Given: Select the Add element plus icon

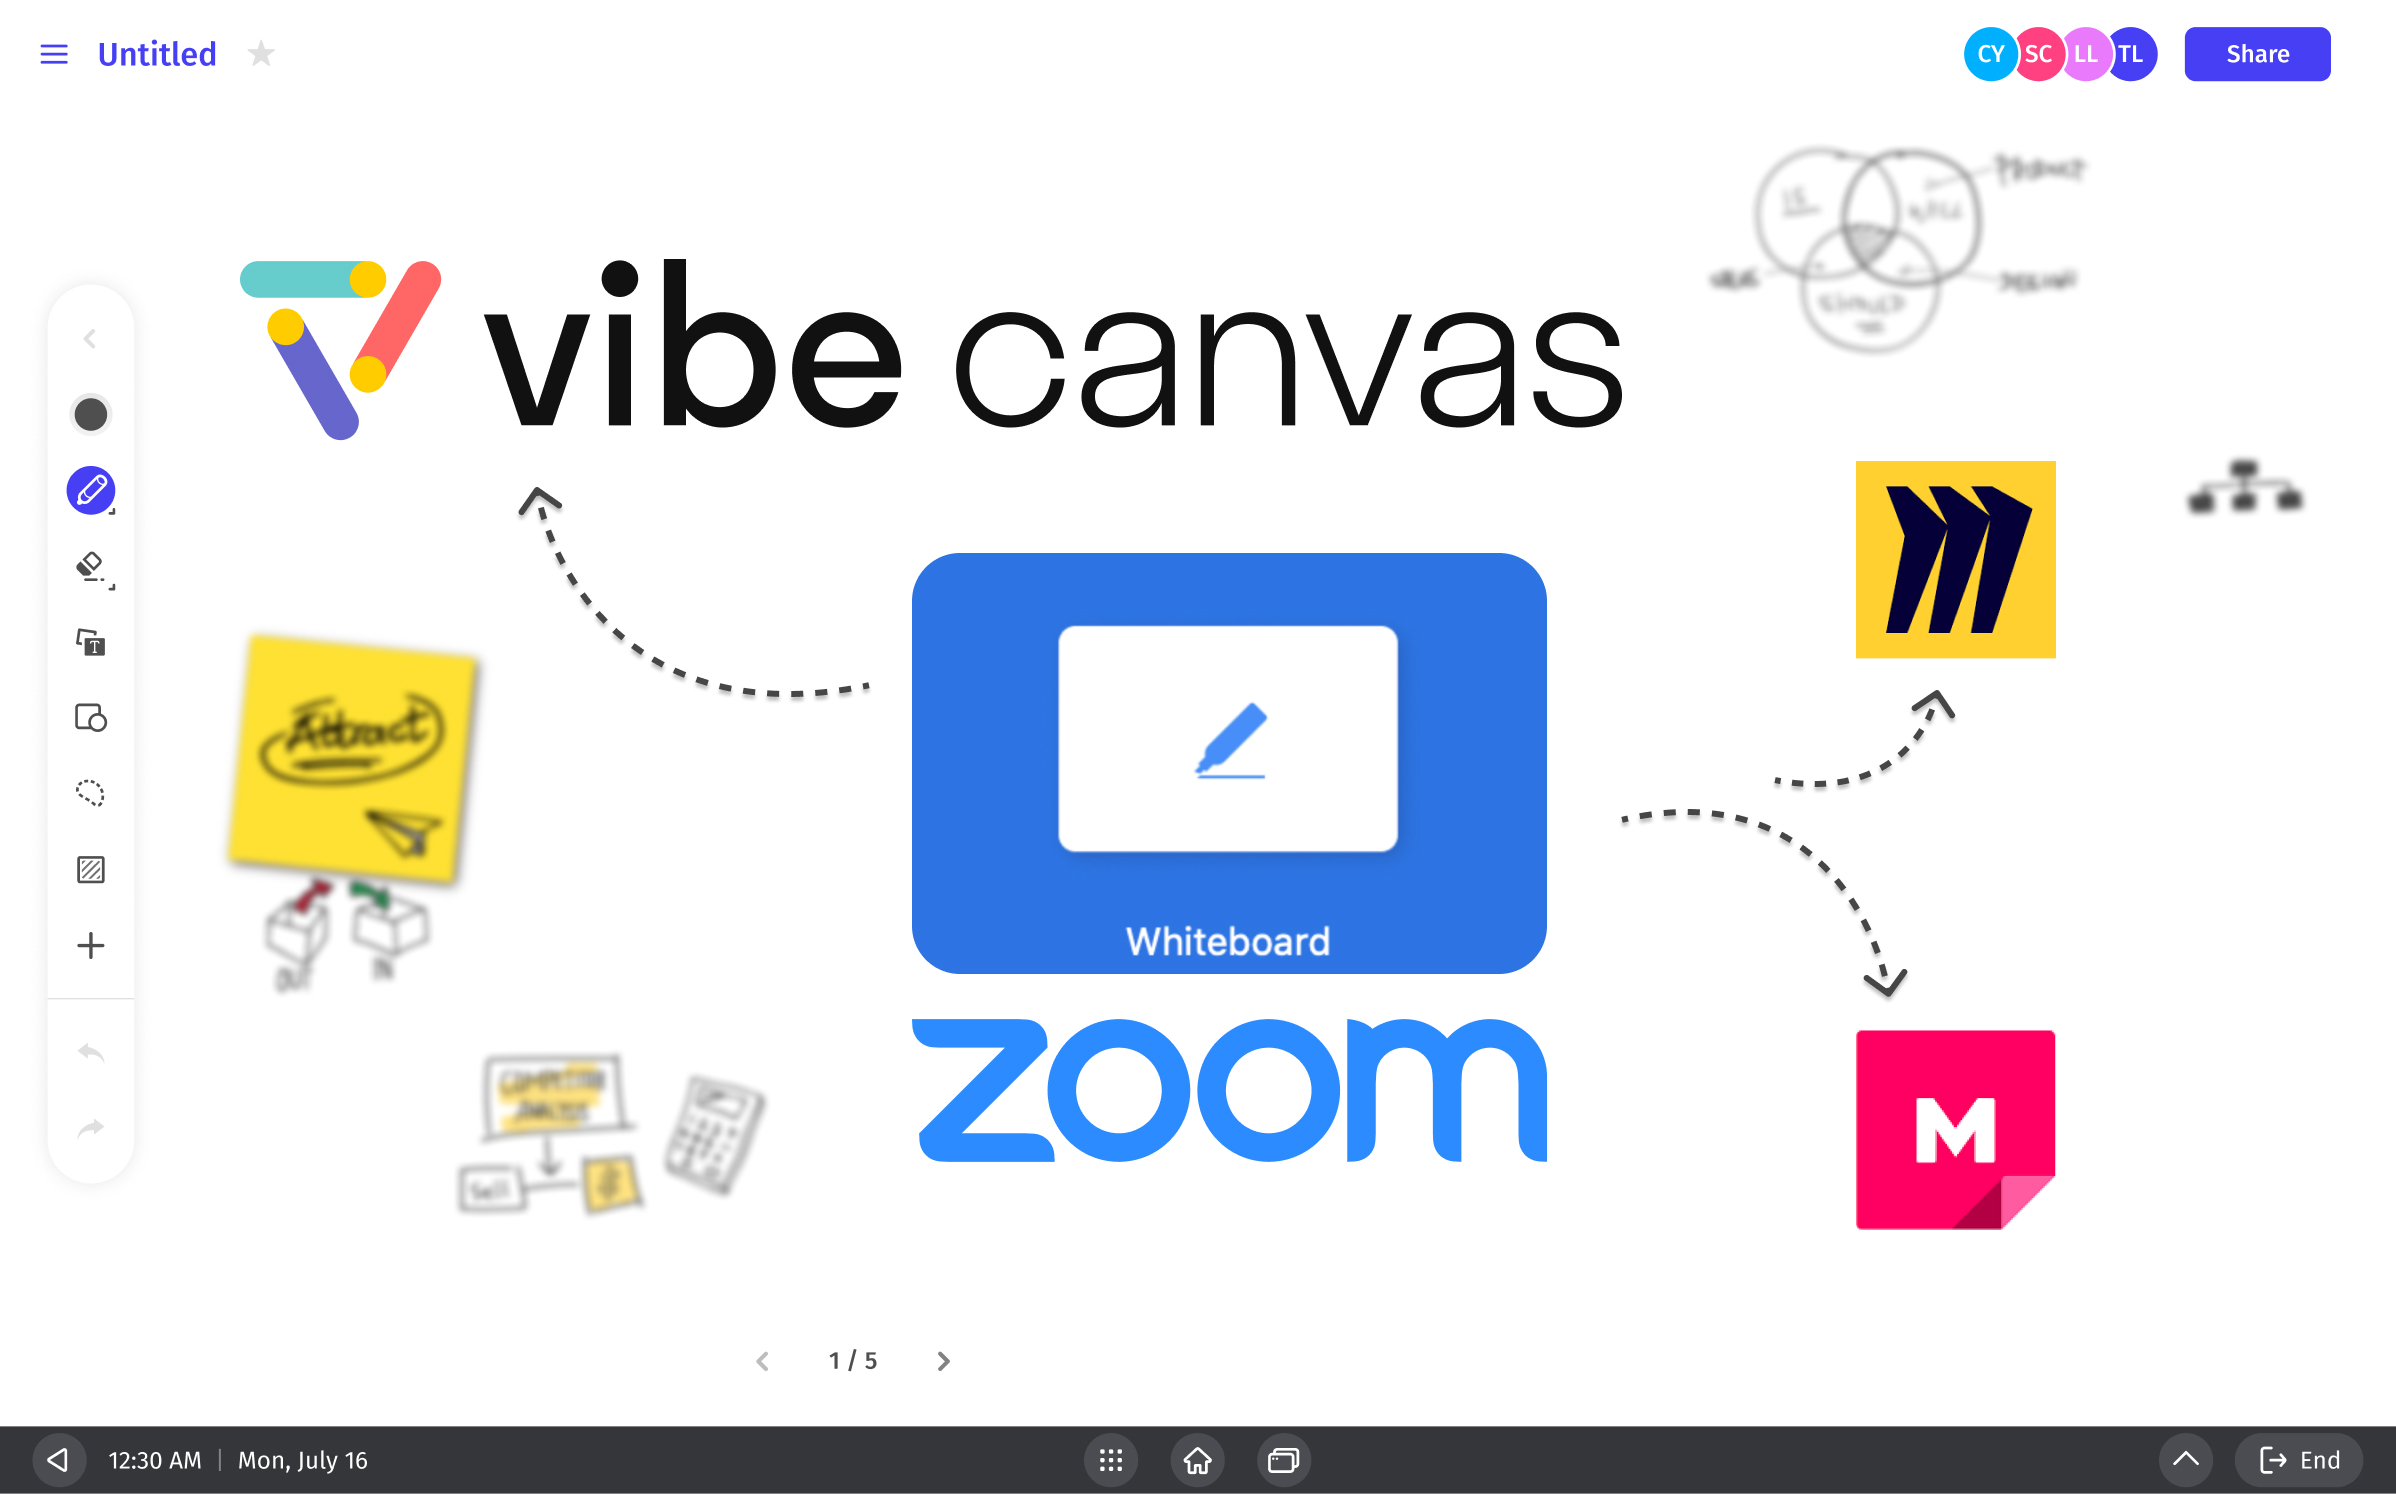Looking at the screenshot, I should click(91, 943).
